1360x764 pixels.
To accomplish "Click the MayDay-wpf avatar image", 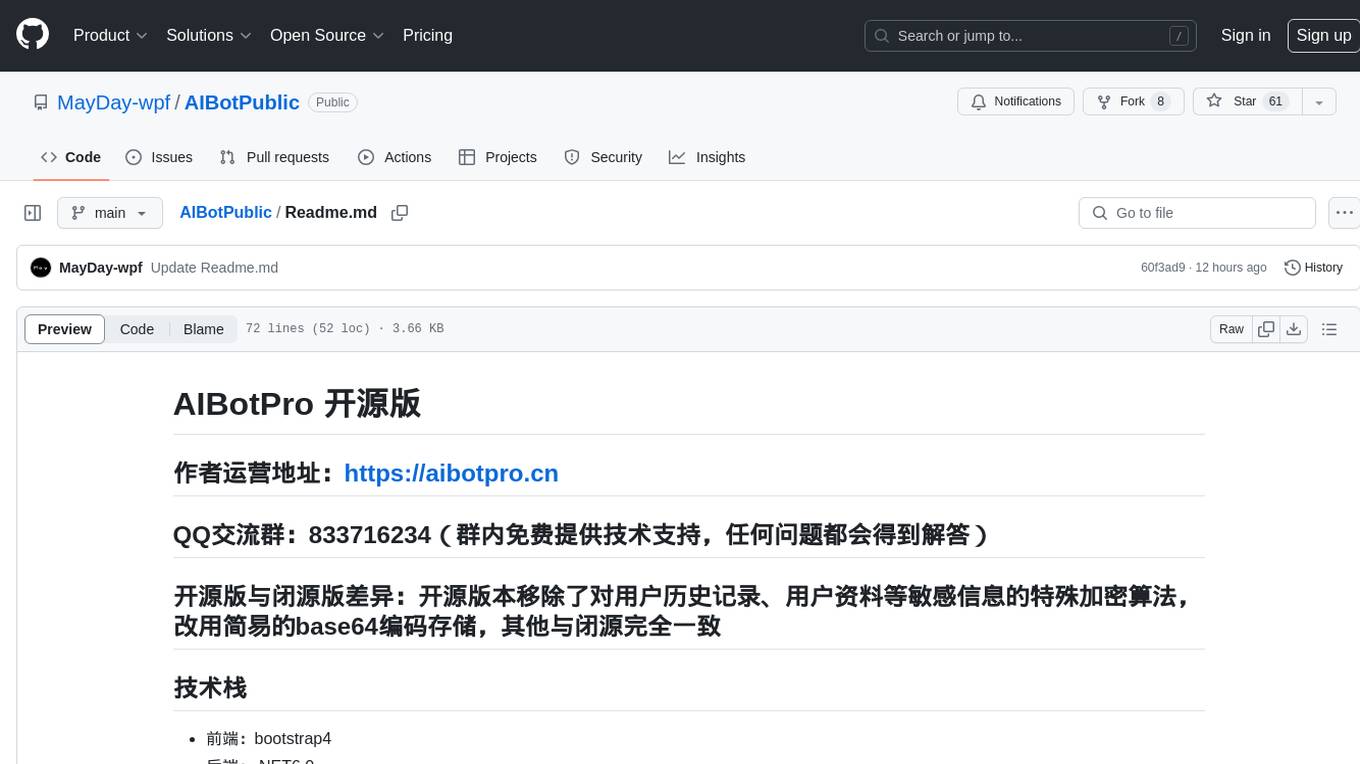I will (x=41, y=267).
